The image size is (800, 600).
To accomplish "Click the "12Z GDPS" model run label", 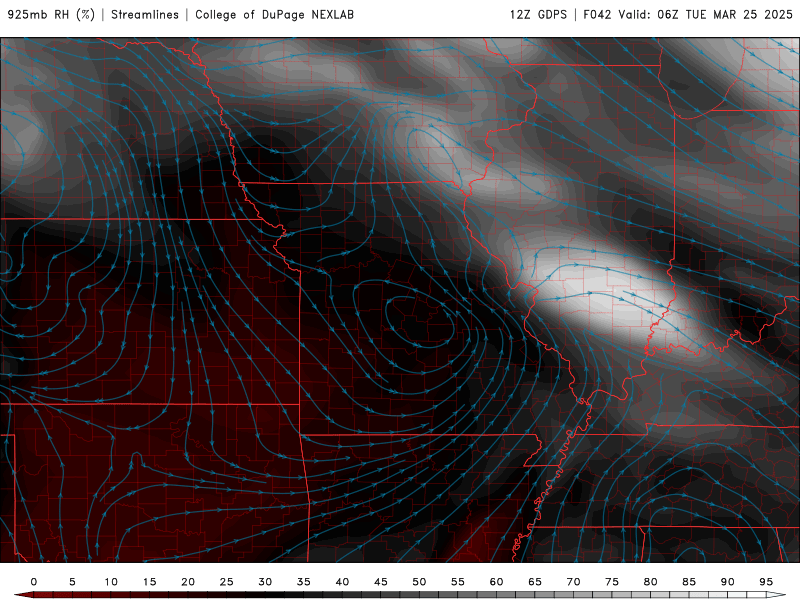I will (x=538, y=15).
